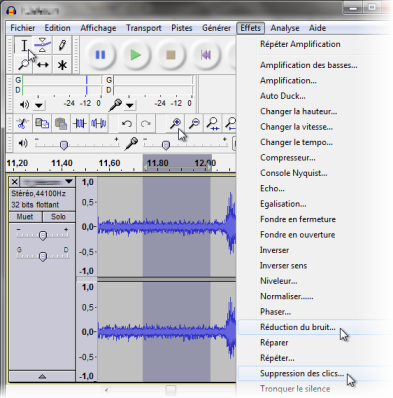The width and height of the screenshot is (393, 398).
Task: Adjust the track pan G/D slider
Action: (43, 256)
